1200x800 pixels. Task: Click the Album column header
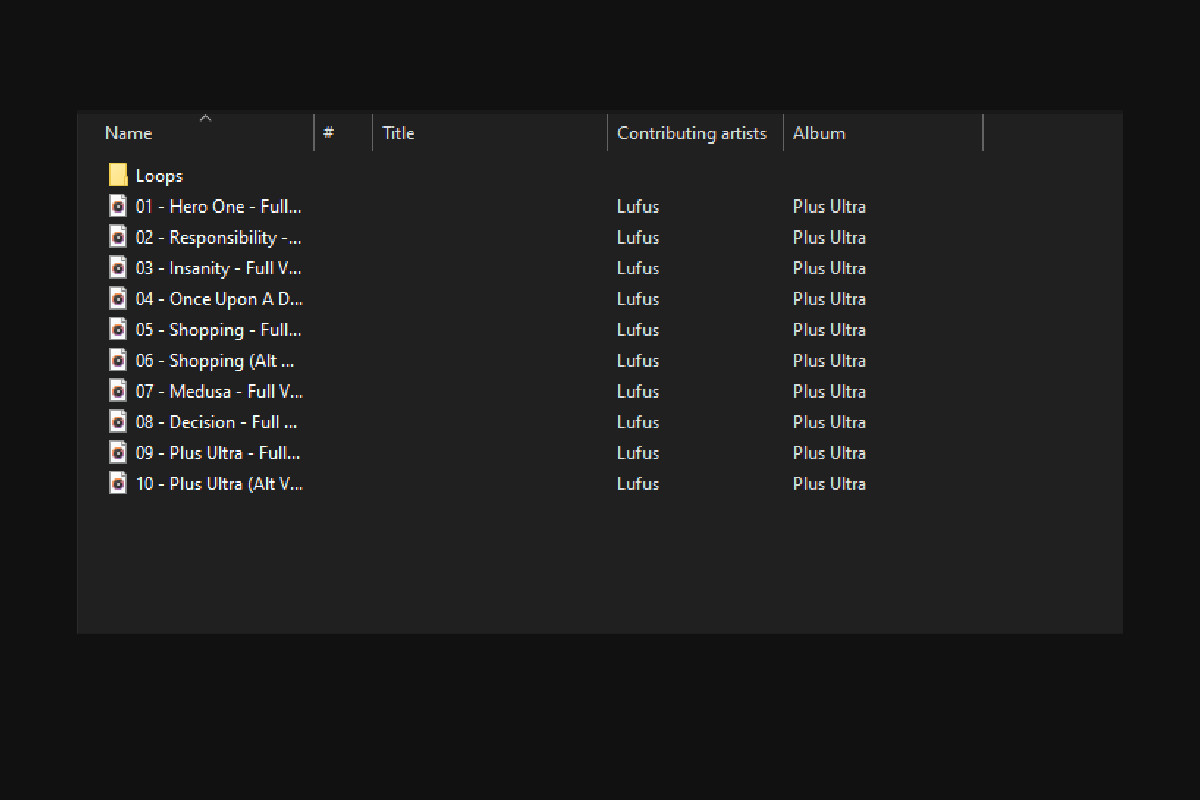819,133
